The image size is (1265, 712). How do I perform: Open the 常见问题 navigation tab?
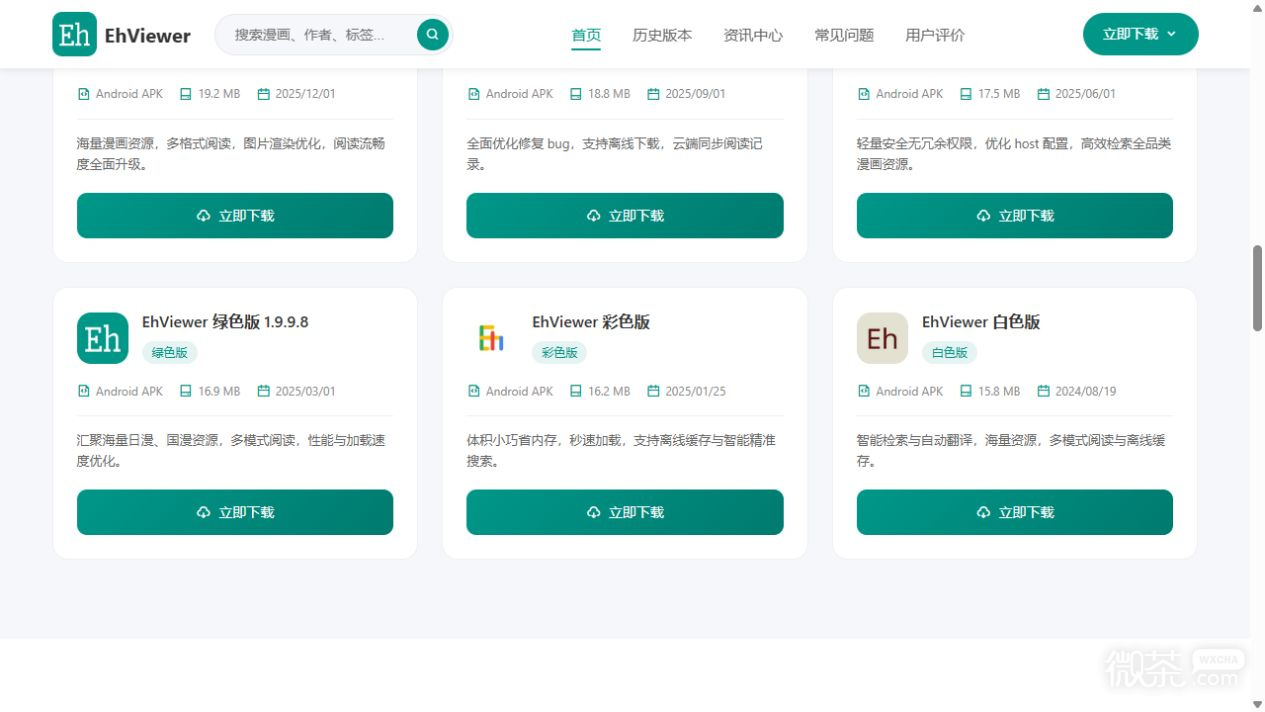844,35
